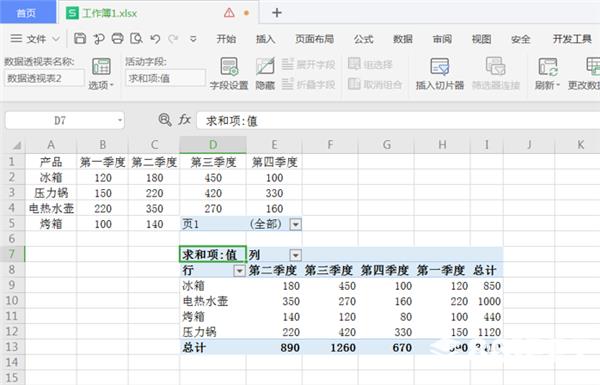This screenshot has width=600, height=385.
Task: Click the zoom magnifier beside fx
Action: coord(165,120)
